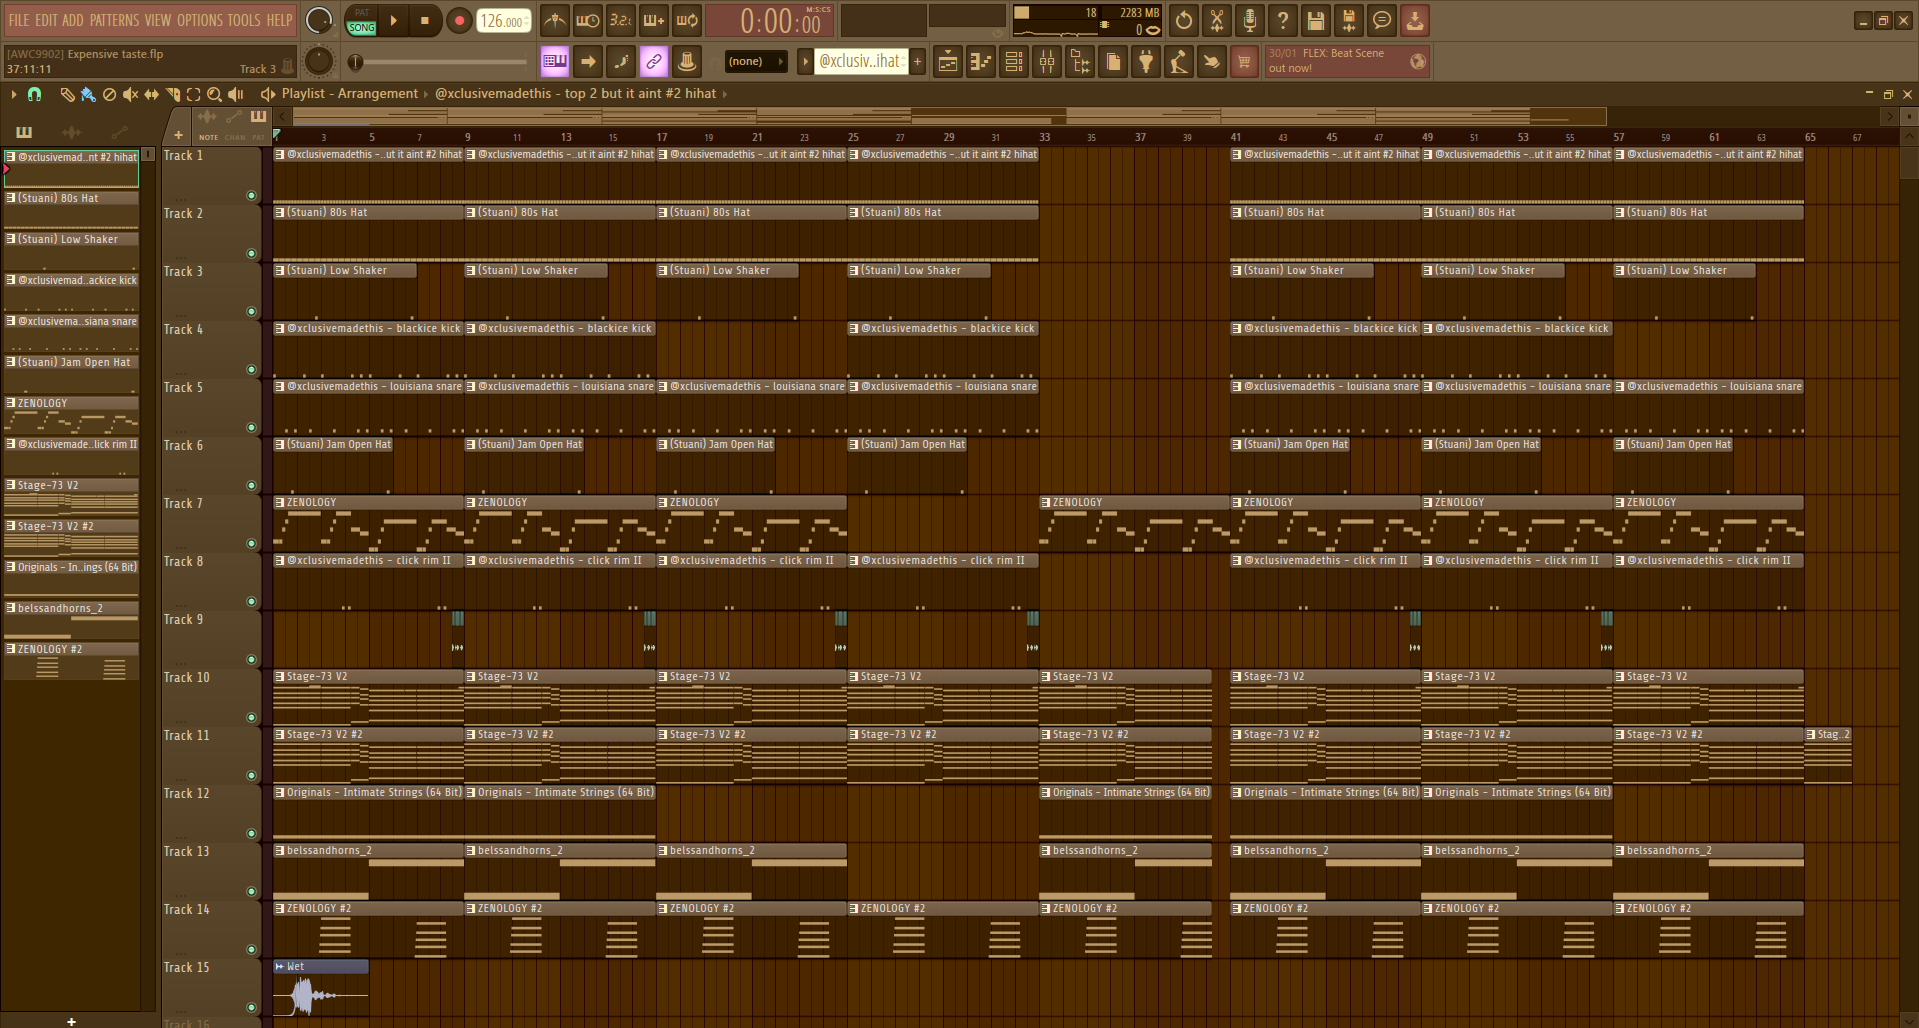This screenshot has width=1919, height=1028.
Task: Open the plugin database plug icon
Action: coord(1146,62)
